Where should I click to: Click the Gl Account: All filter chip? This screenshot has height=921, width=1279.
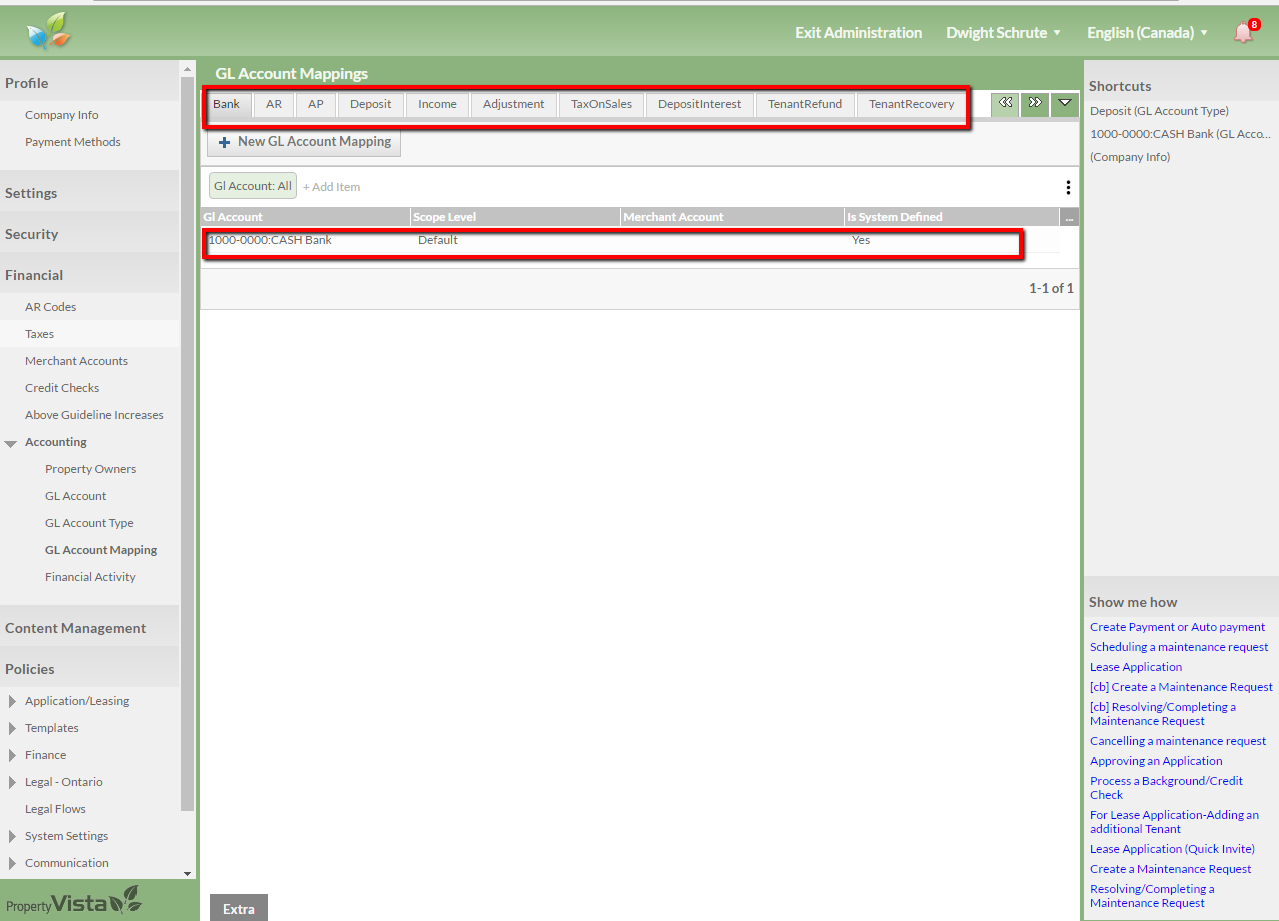tap(253, 186)
